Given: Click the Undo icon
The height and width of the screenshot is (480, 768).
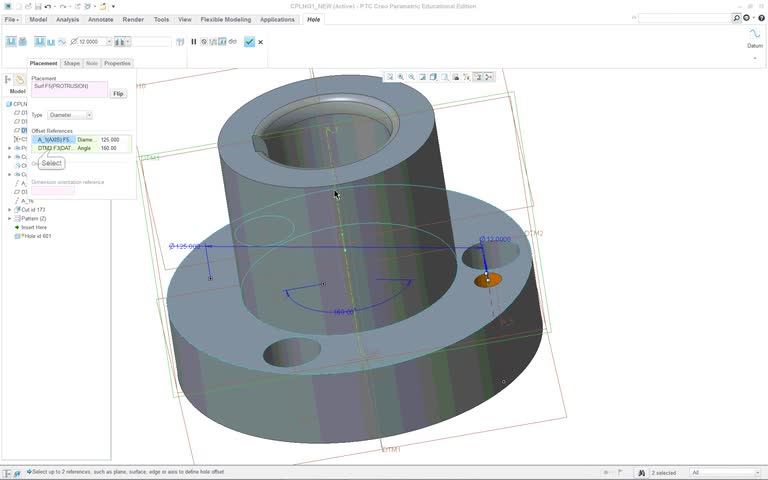Looking at the screenshot, I should click(48, 6).
